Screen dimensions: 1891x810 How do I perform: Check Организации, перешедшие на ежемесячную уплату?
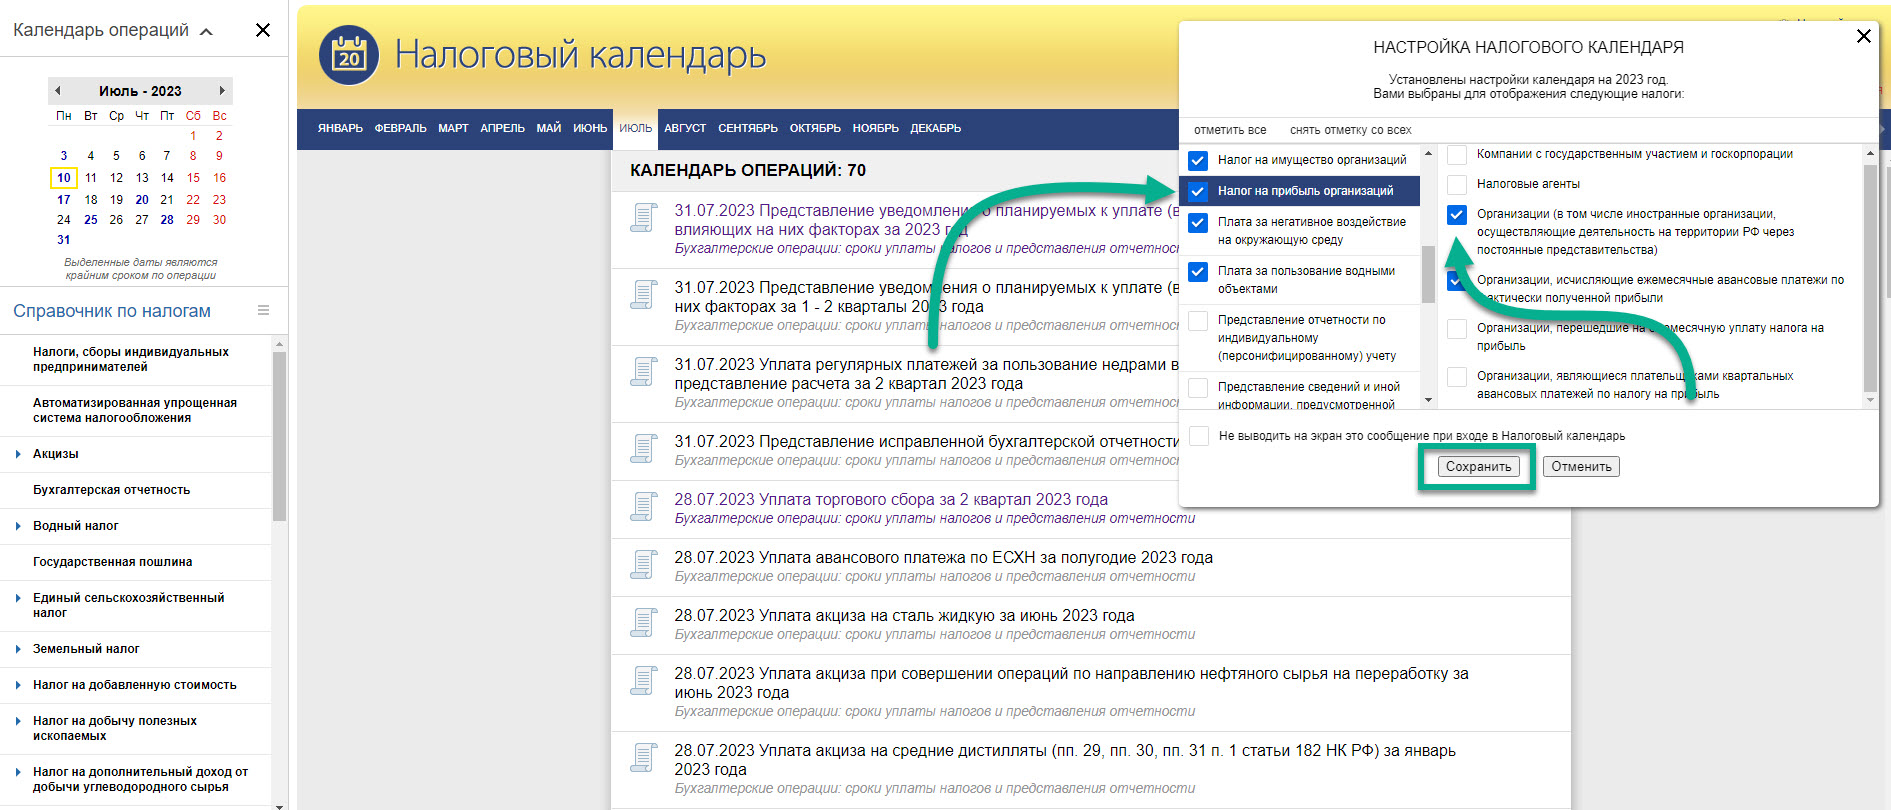[x=1457, y=328]
